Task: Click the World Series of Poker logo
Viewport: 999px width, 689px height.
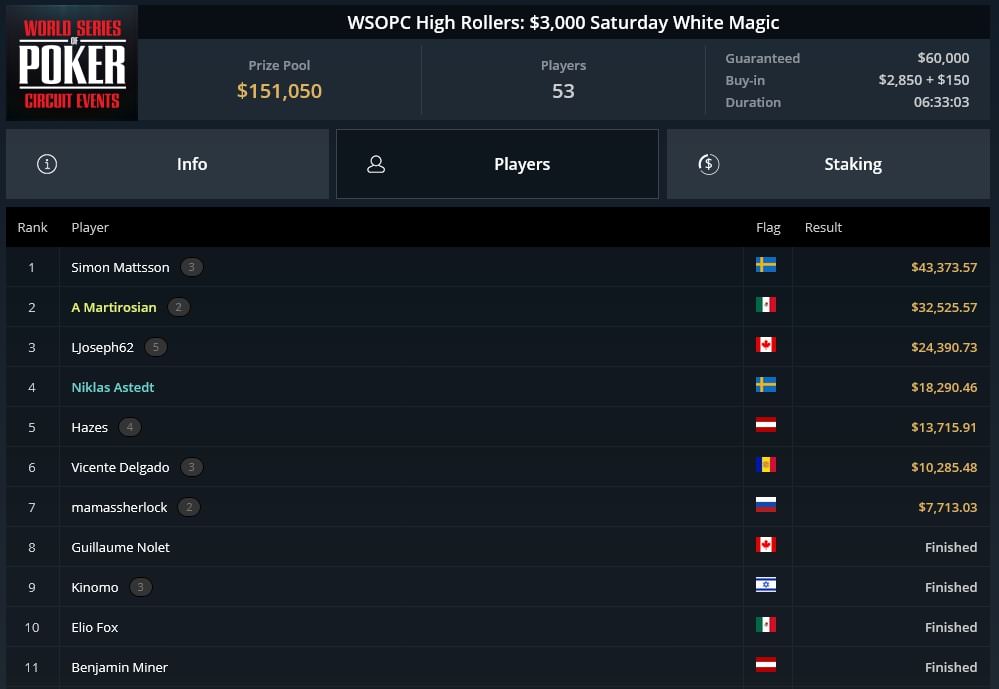Action: 72,62
